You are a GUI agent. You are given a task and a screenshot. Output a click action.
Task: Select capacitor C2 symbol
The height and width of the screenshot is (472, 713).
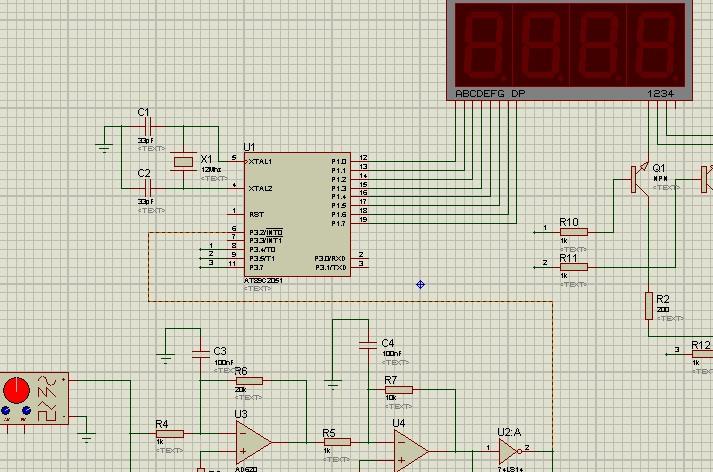(148, 188)
